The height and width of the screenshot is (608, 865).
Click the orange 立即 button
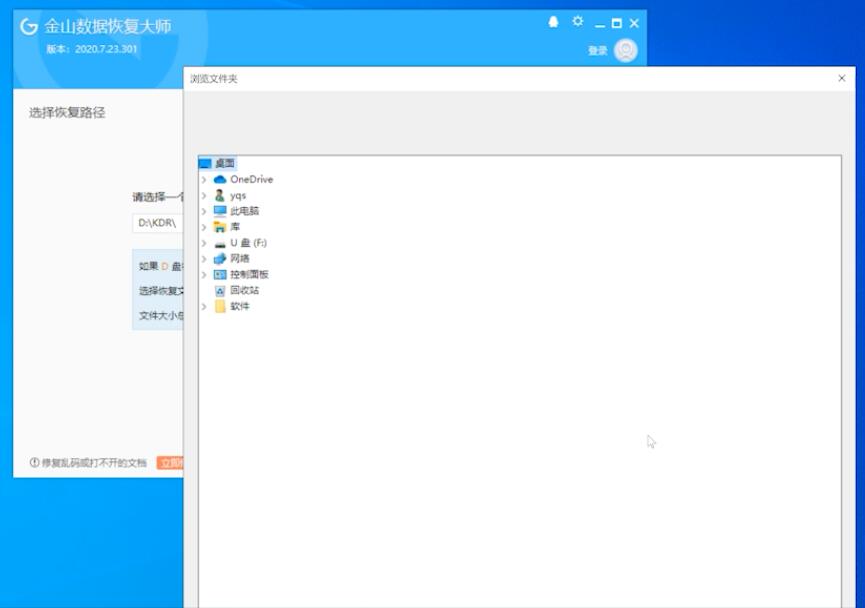(170, 462)
